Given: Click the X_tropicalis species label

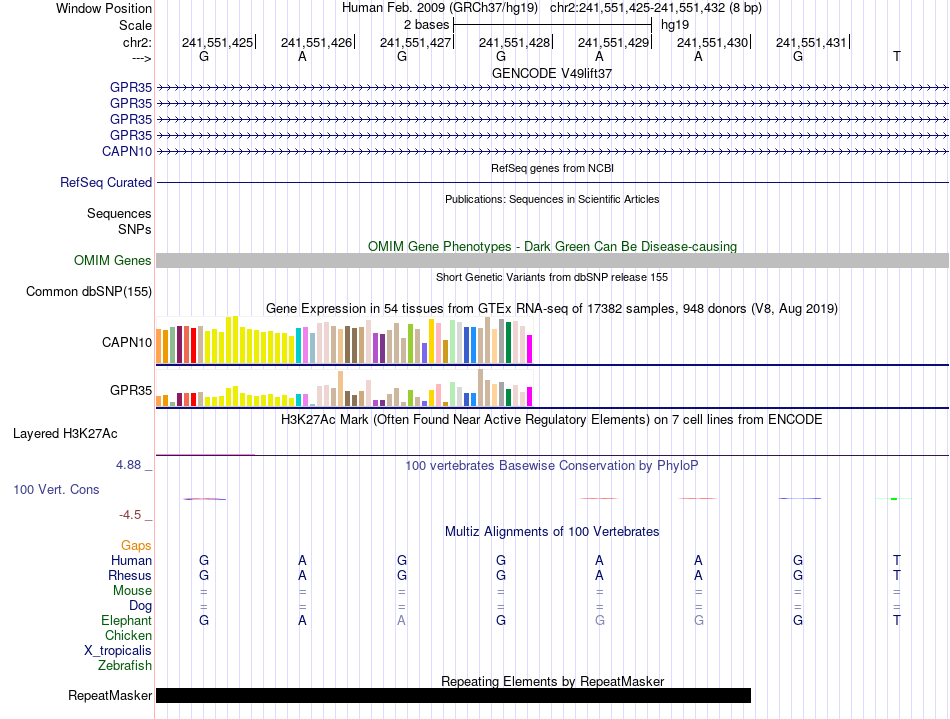Looking at the screenshot, I should (118, 651).
